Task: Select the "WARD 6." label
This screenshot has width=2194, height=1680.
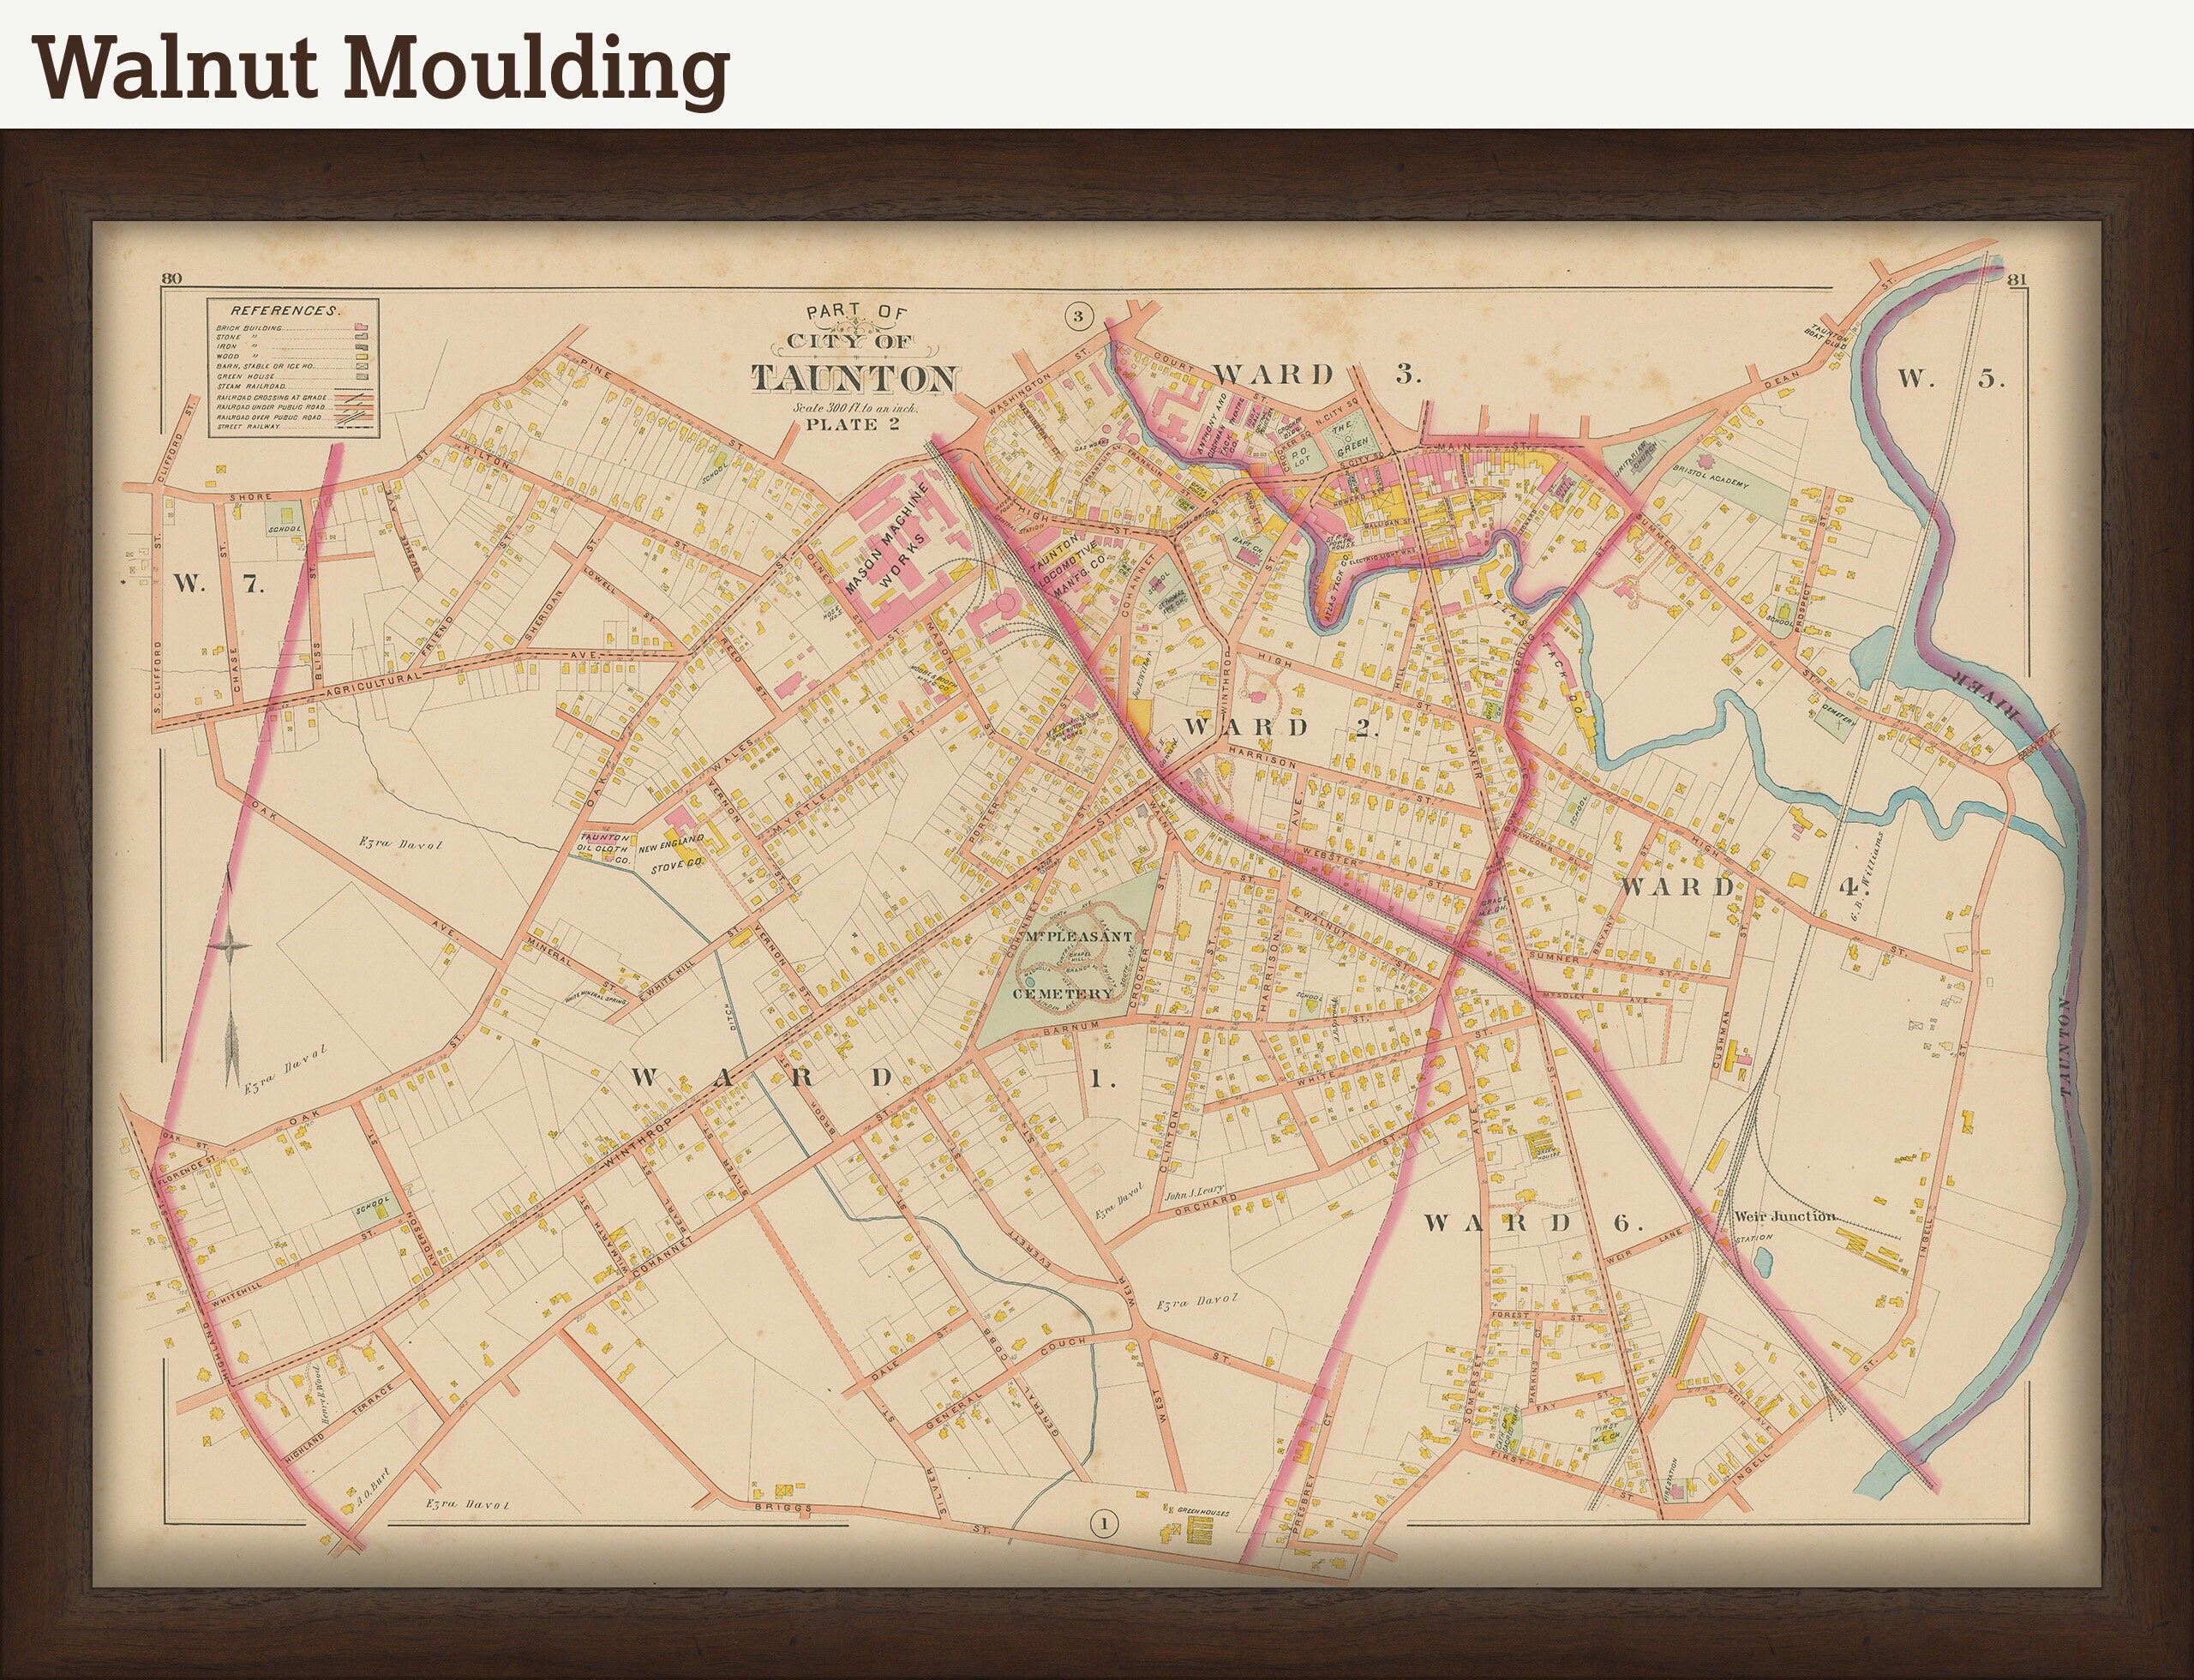Action: (x=1534, y=1223)
